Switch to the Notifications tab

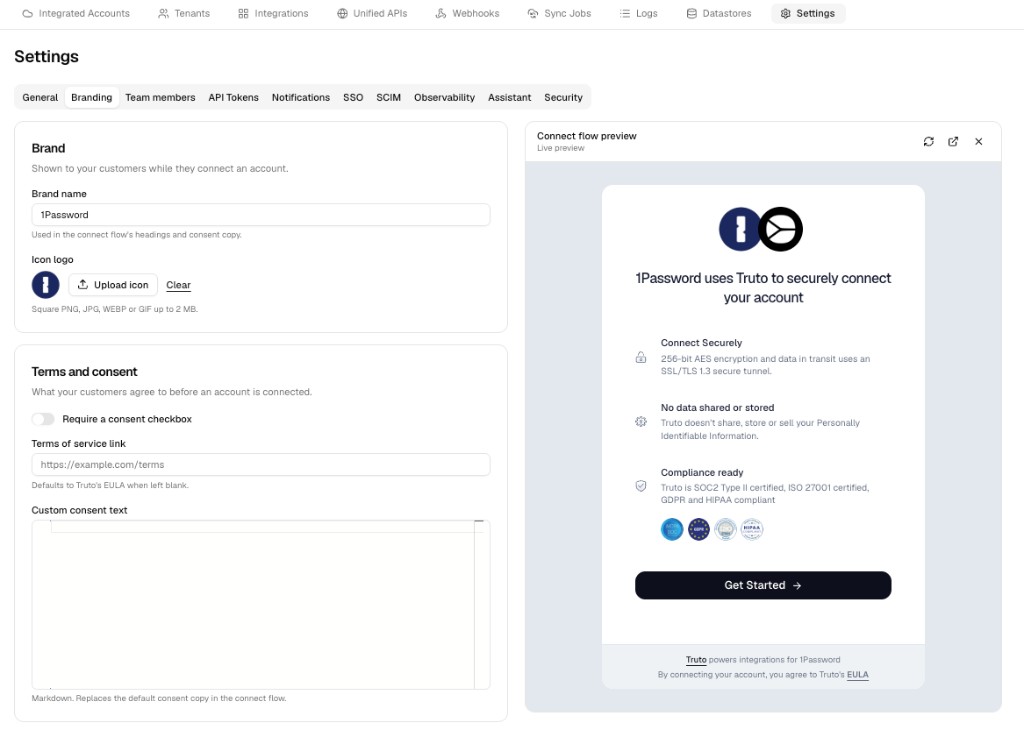[x=300, y=97]
